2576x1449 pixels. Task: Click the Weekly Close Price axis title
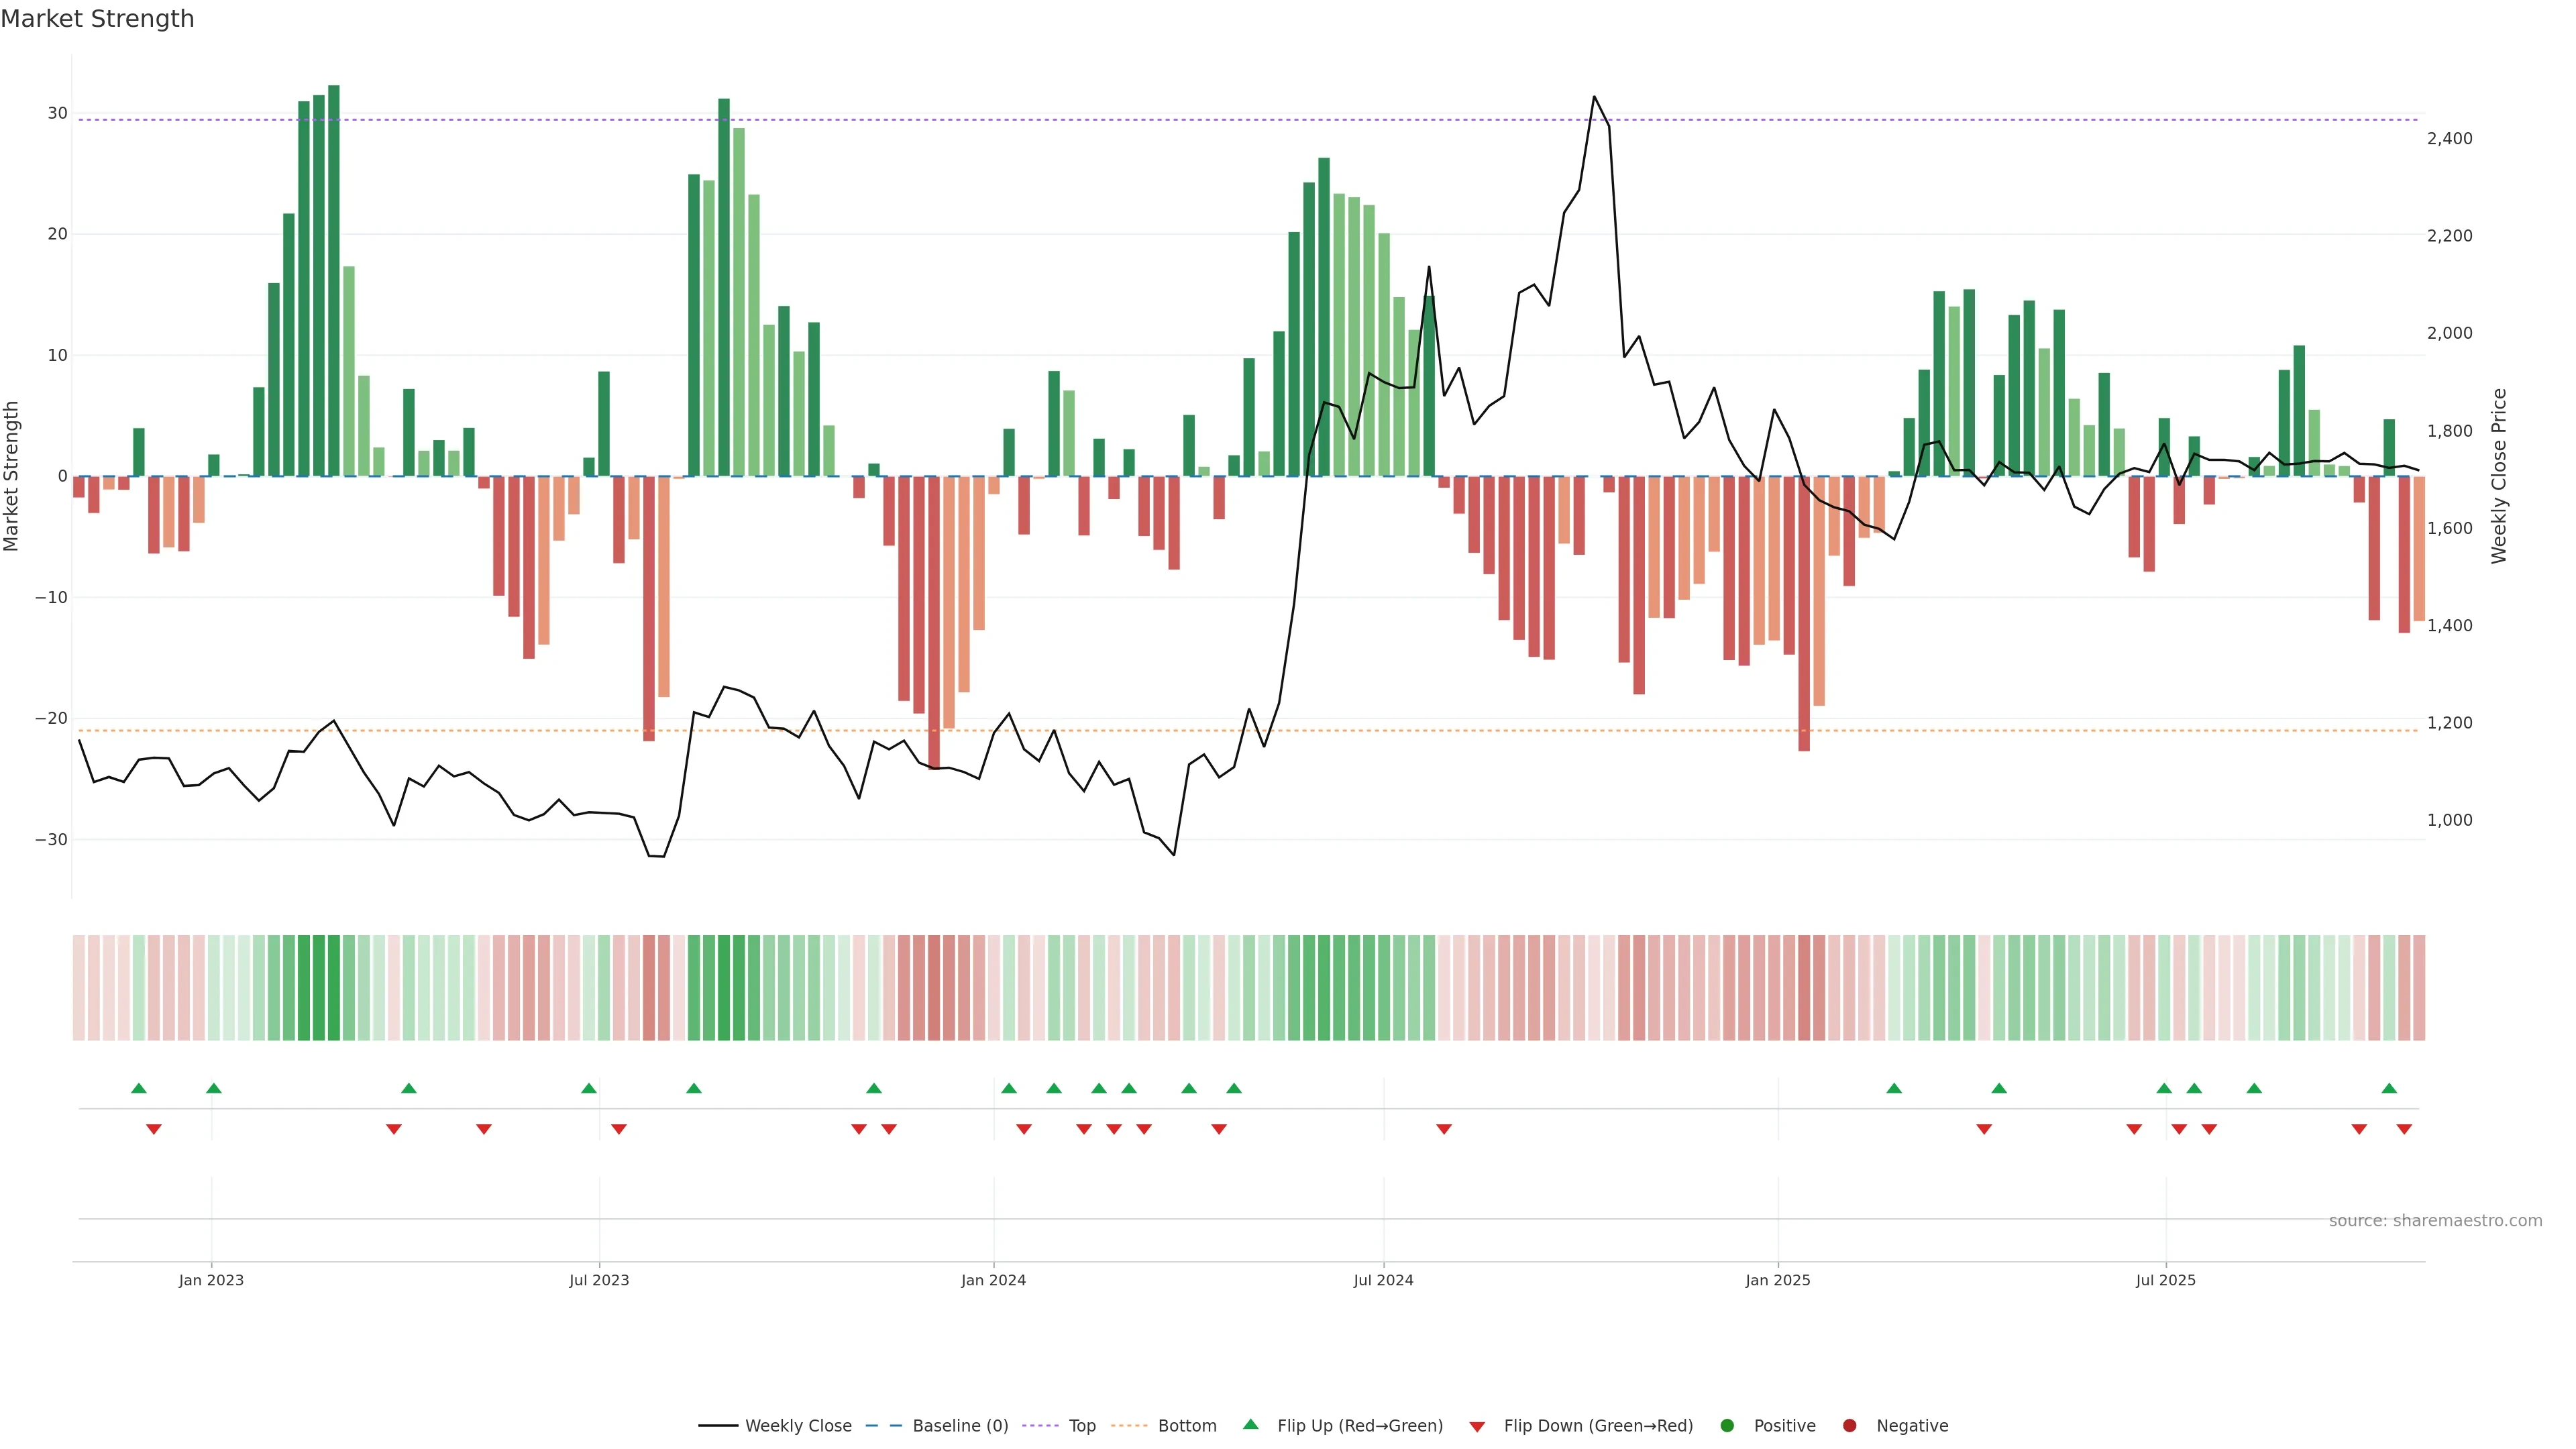[2499, 476]
